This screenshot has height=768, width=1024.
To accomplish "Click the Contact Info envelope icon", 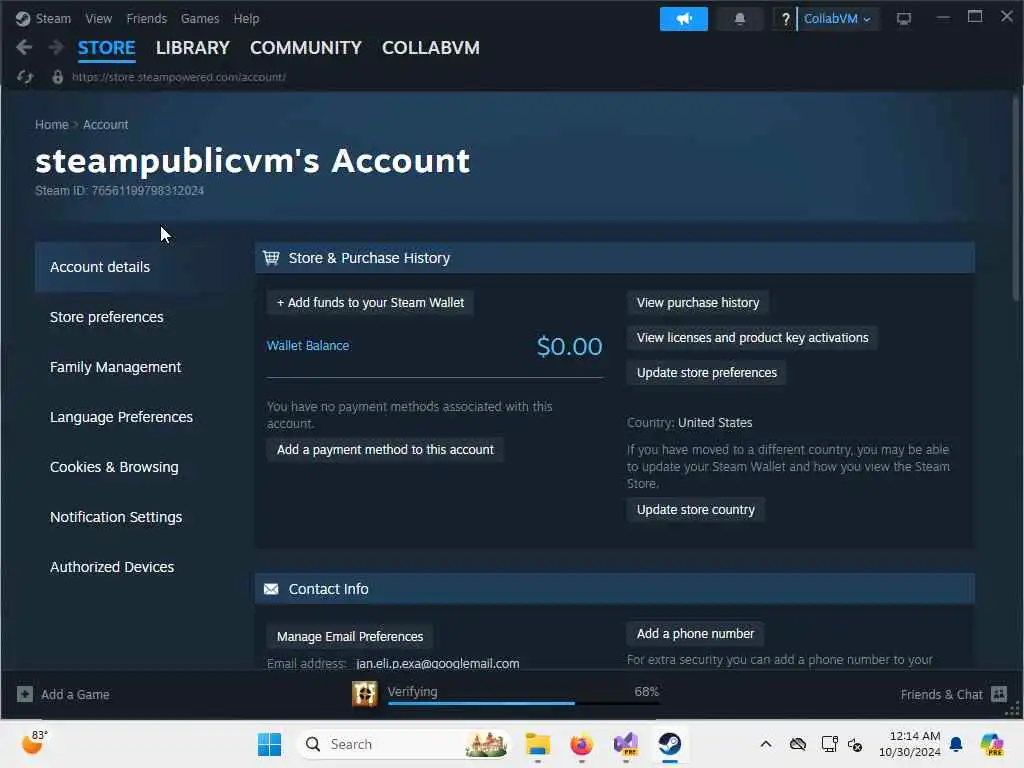I will pos(271,589).
